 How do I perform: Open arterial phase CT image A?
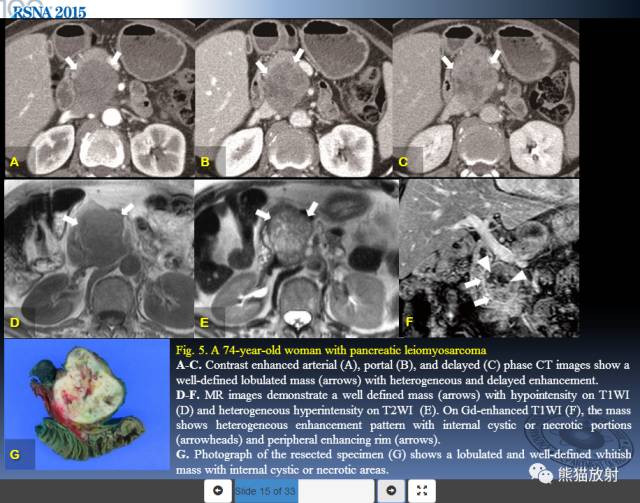click(x=100, y=98)
